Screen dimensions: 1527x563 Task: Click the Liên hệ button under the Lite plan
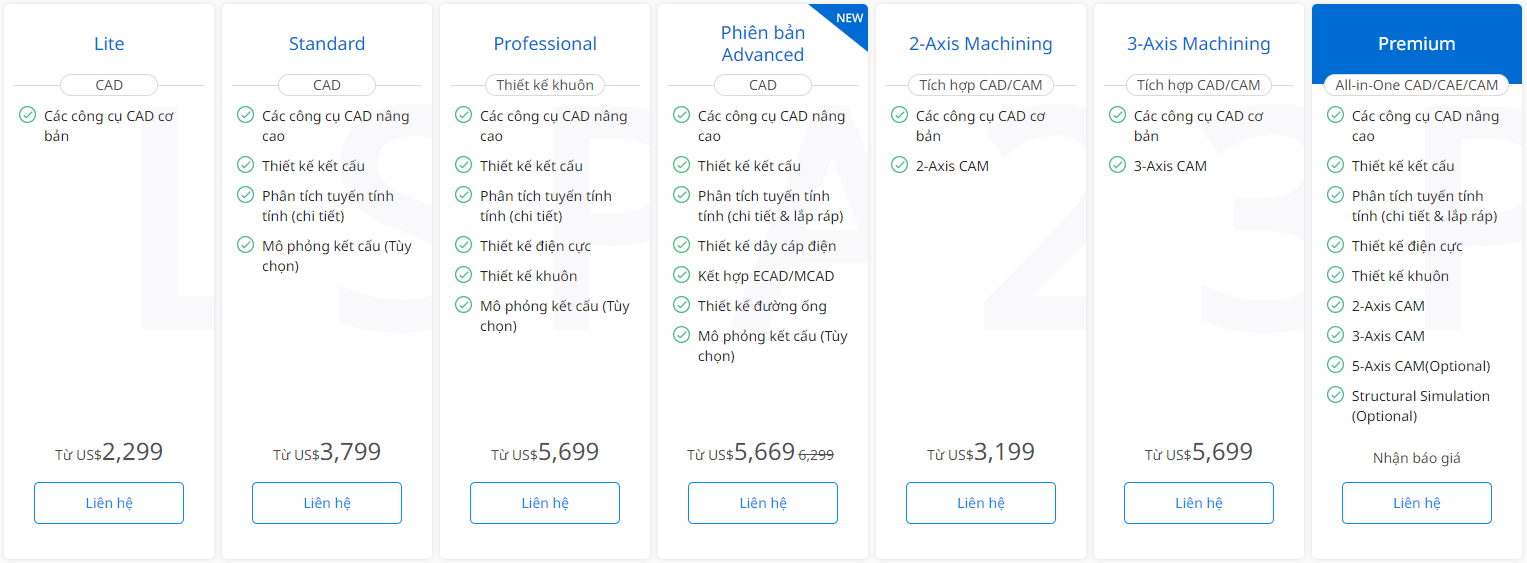coord(109,503)
